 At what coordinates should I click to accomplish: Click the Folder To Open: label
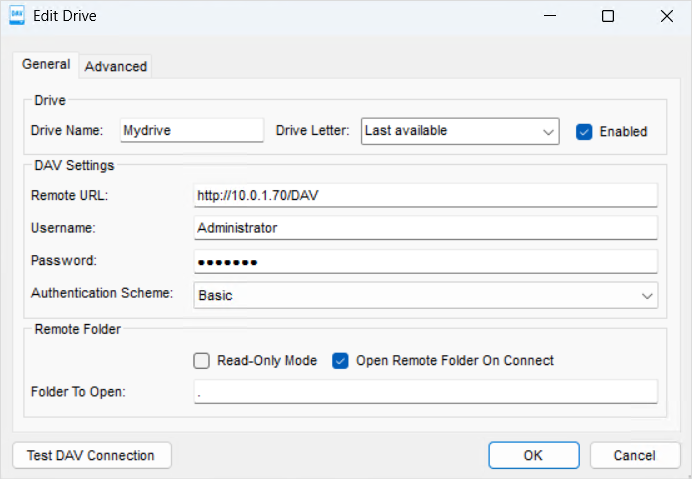[x=78, y=392]
